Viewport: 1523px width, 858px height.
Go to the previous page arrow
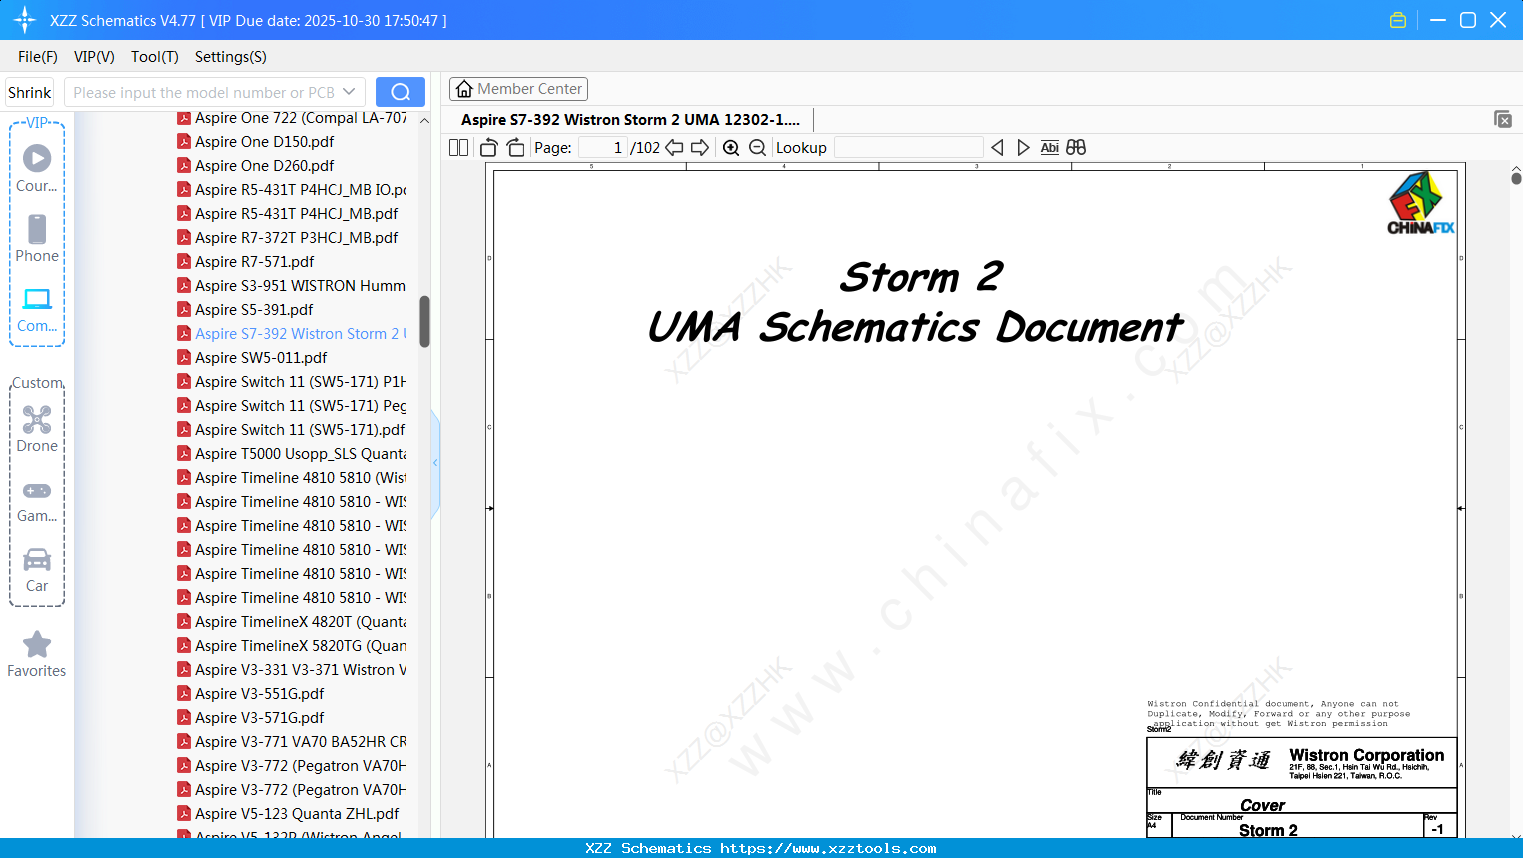pos(674,148)
